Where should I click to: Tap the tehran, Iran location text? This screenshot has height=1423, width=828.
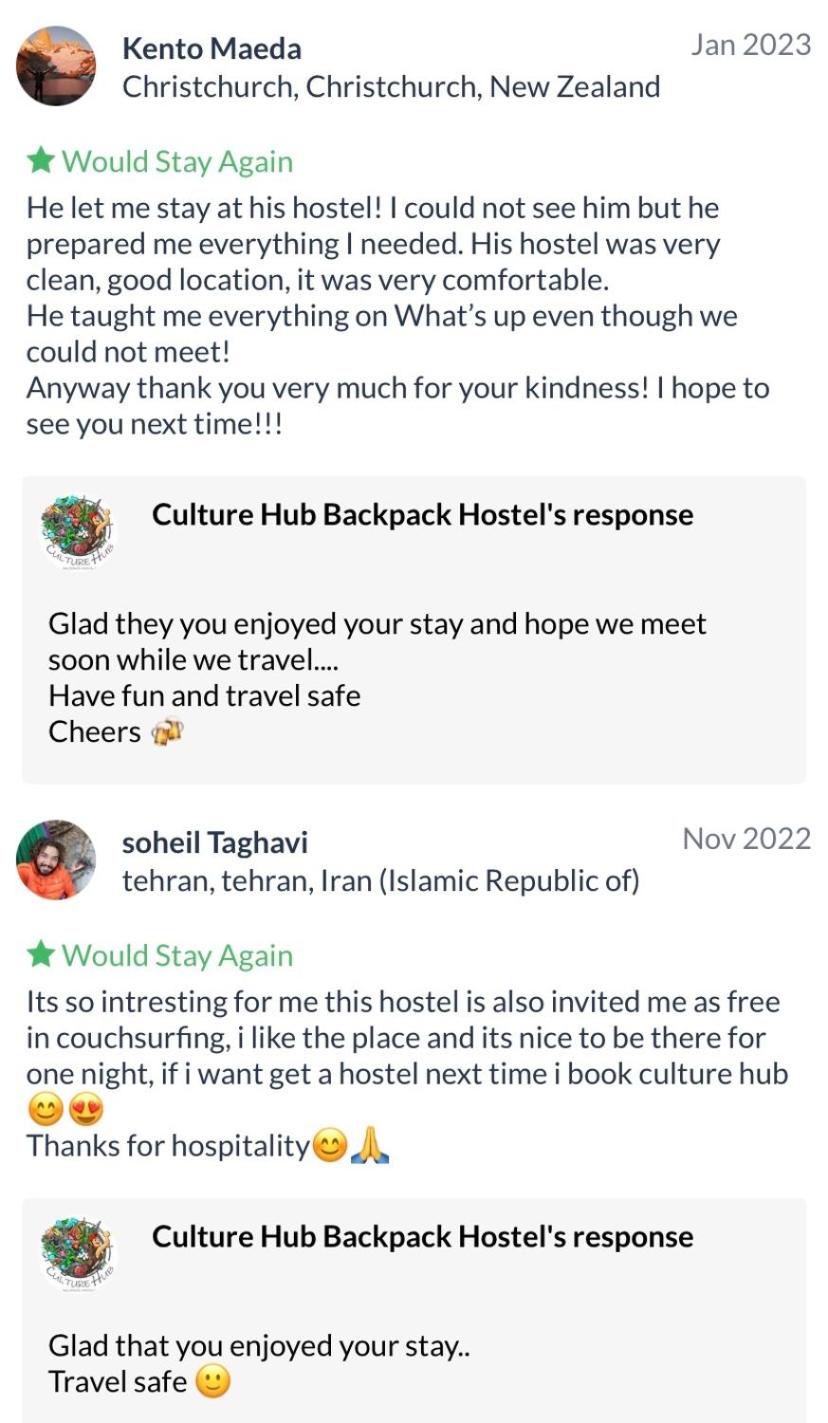pos(380,881)
